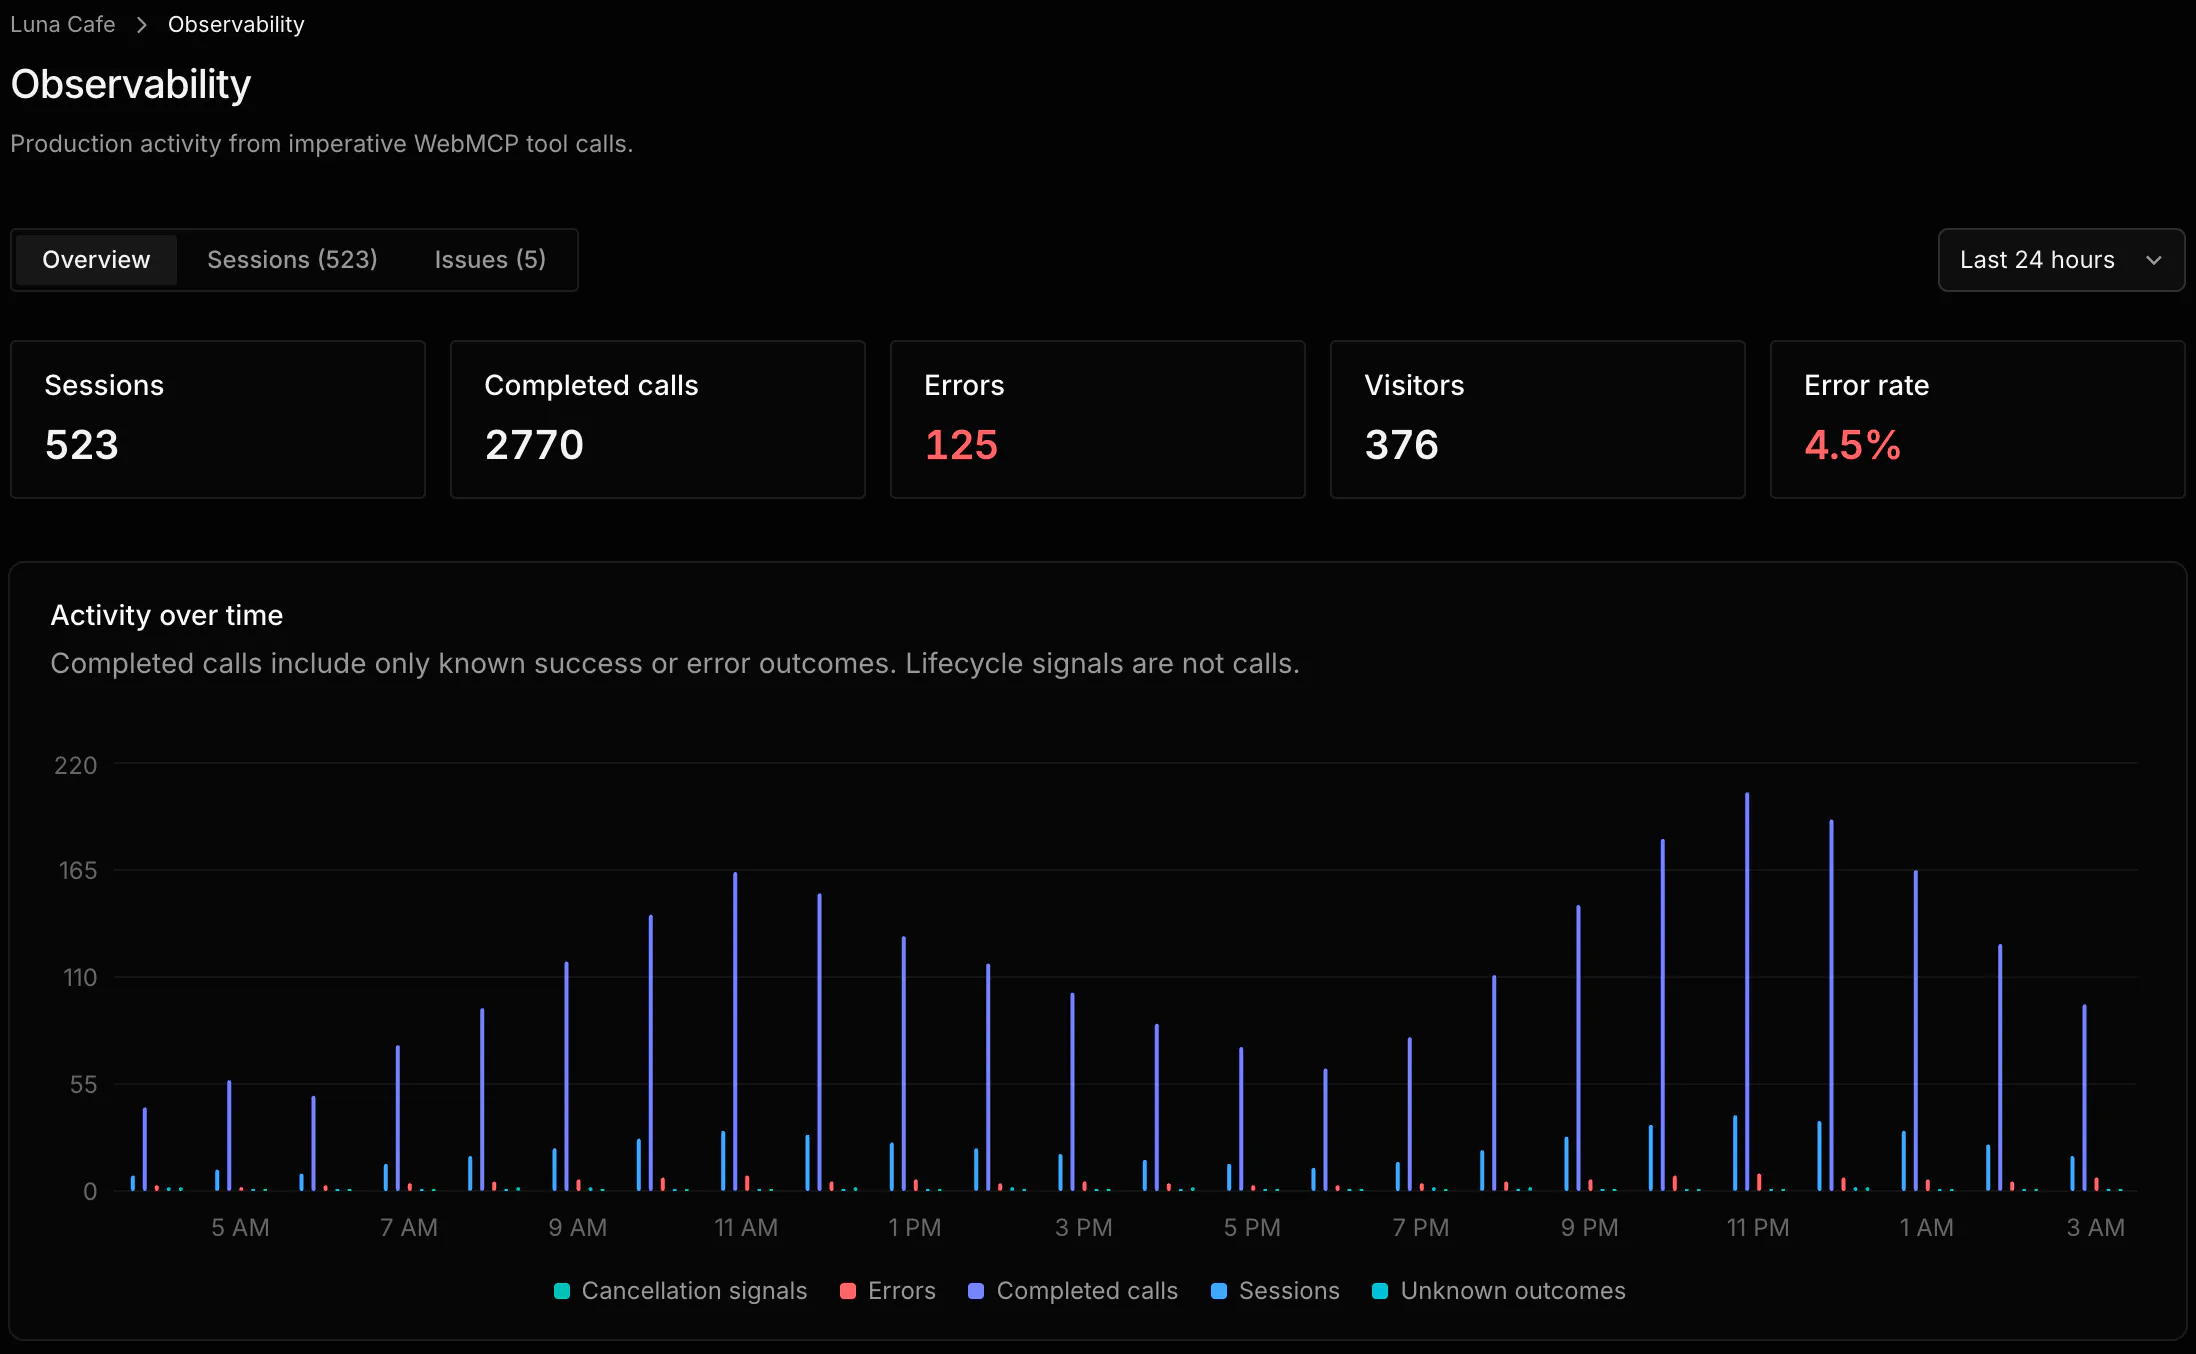The height and width of the screenshot is (1354, 2196).
Task: Click the '5 AM' x-axis label
Action: click(x=240, y=1227)
